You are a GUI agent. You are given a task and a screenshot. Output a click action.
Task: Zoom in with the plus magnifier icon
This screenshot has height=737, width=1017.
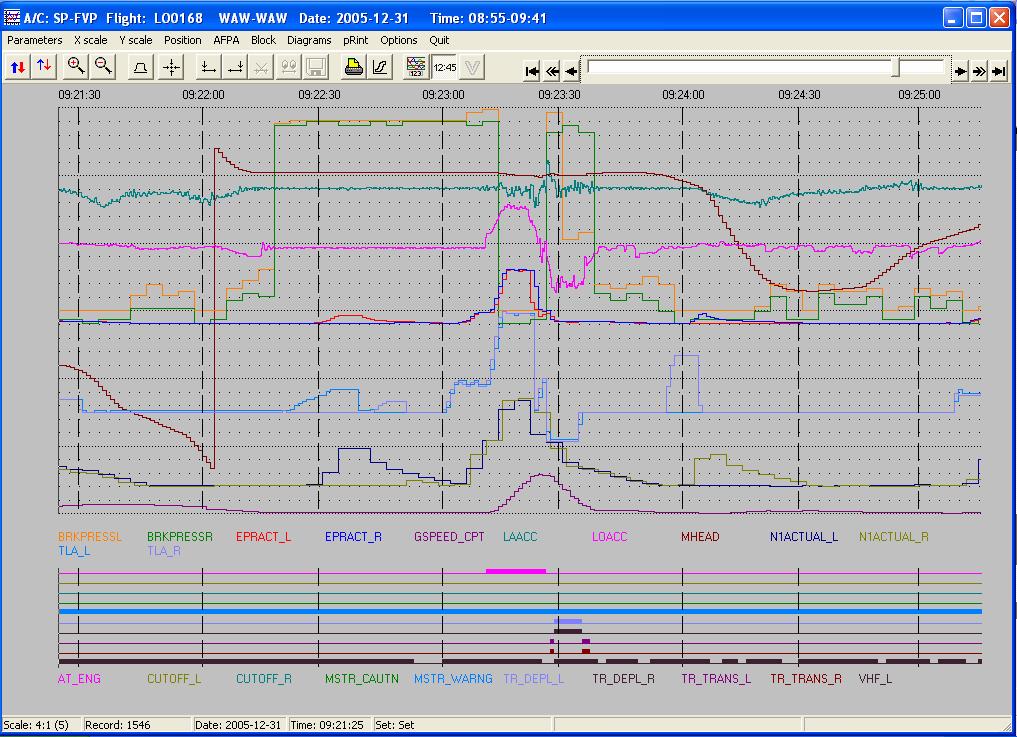tap(77, 67)
